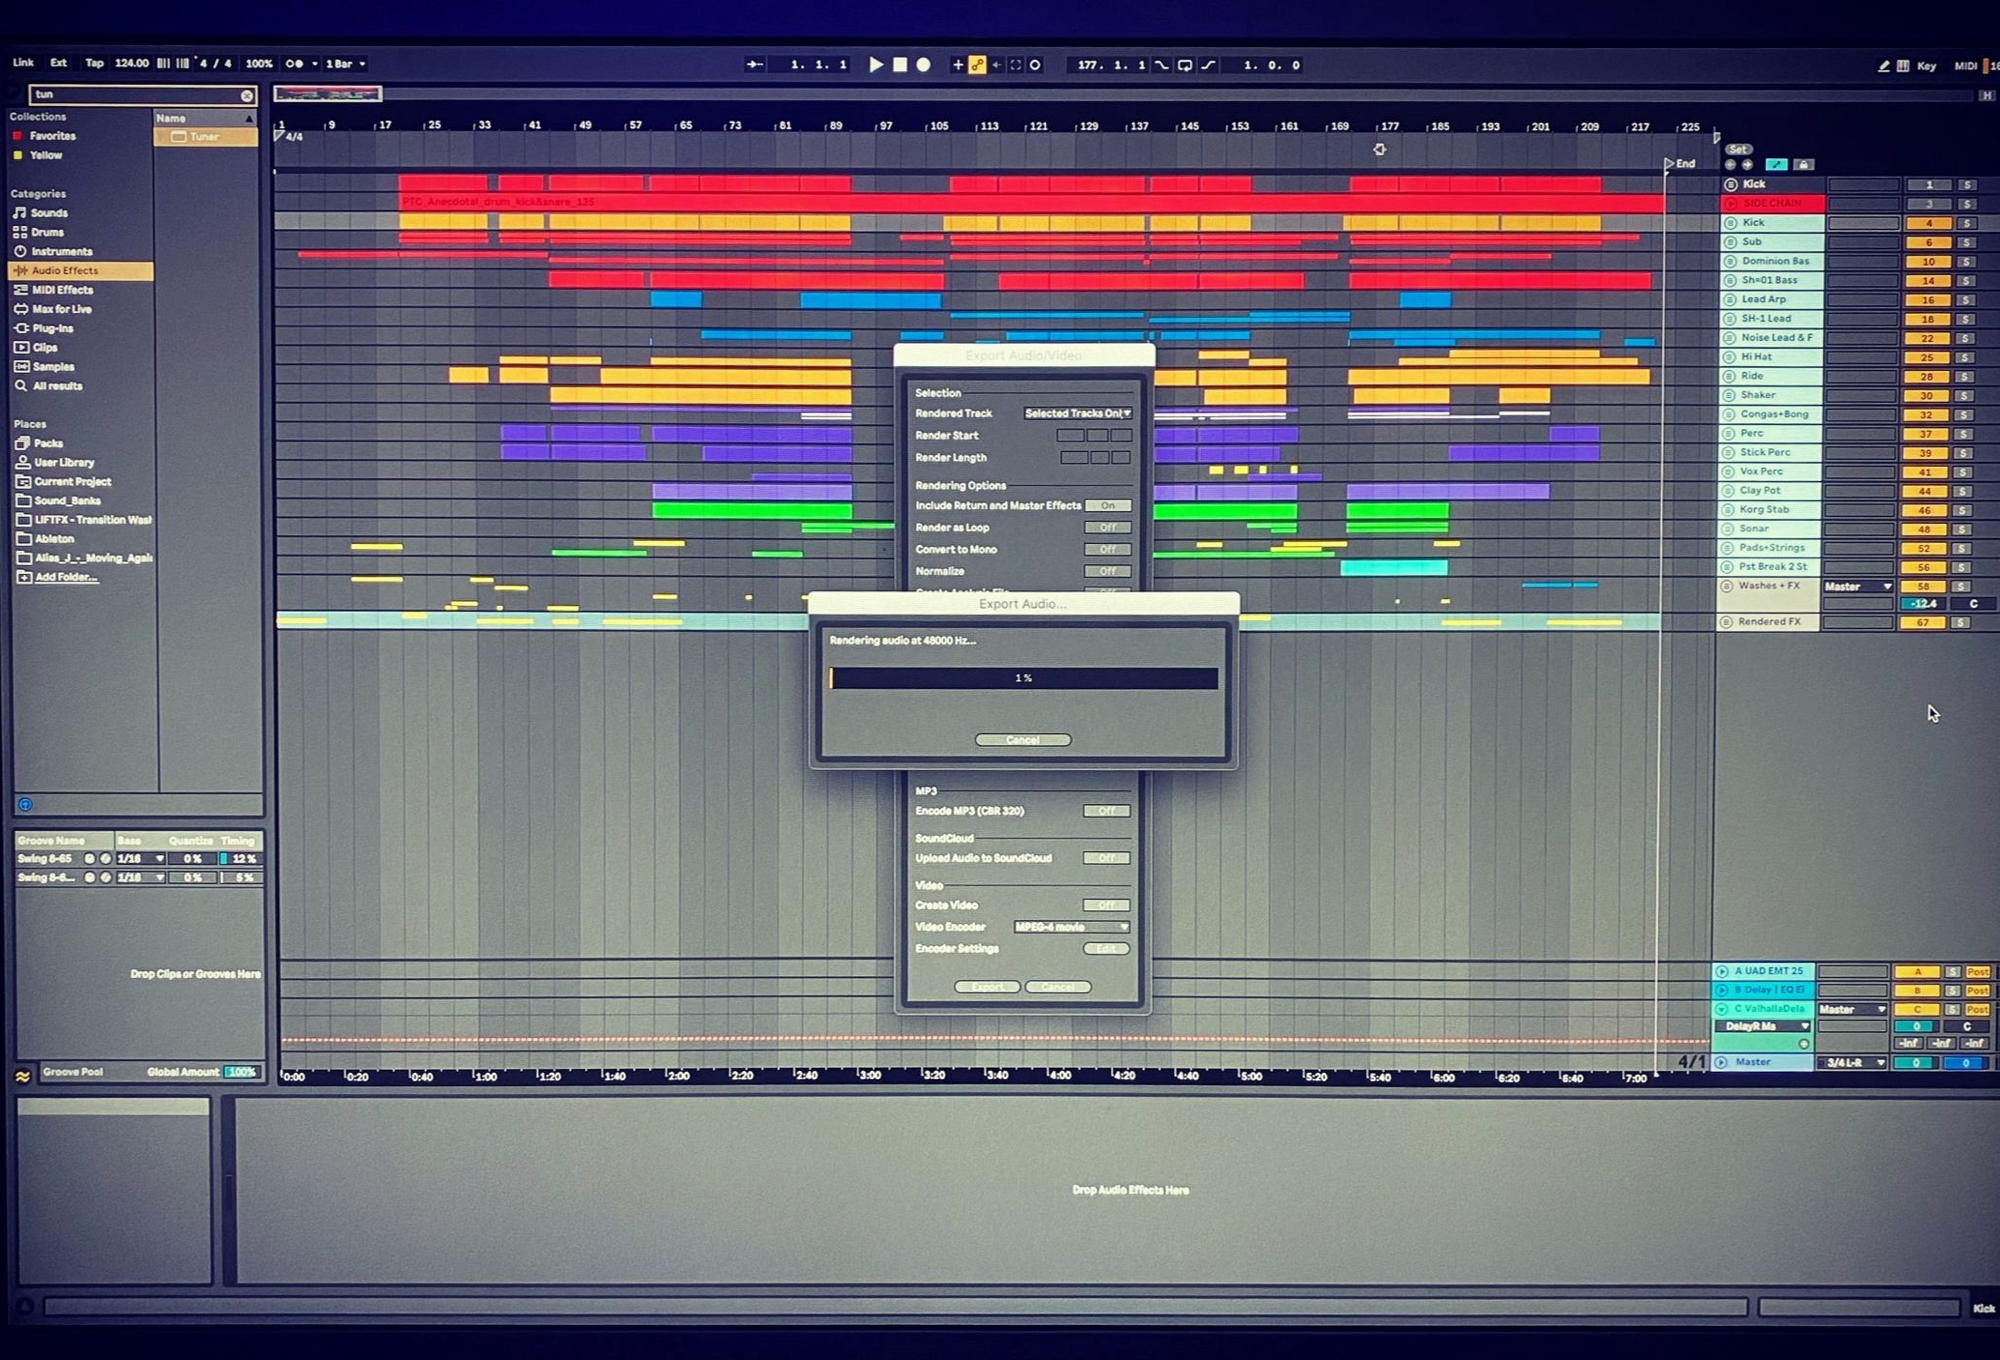The height and width of the screenshot is (1360, 2000).
Task: Toggle Convert to Mono option
Action: tap(1107, 550)
